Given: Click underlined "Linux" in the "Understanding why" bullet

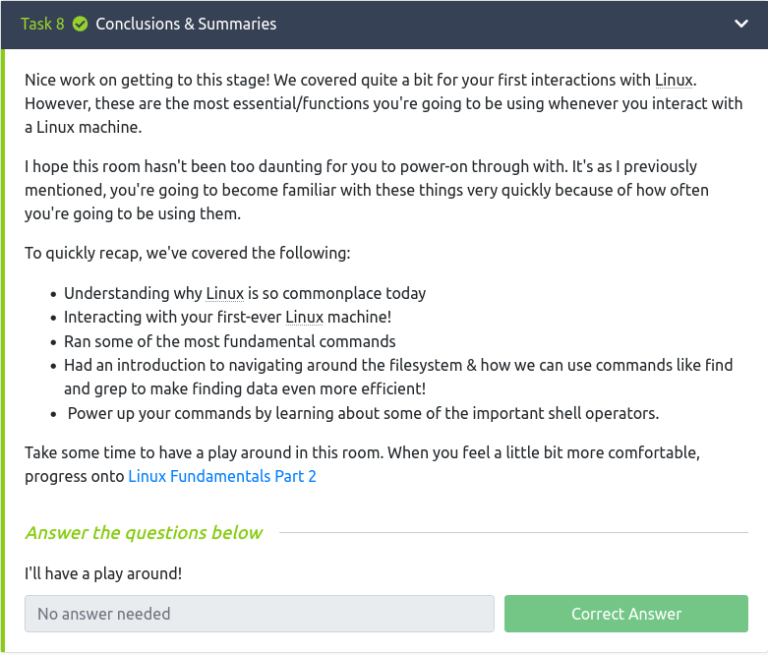Looking at the screenshot, I should coord(225,293).
